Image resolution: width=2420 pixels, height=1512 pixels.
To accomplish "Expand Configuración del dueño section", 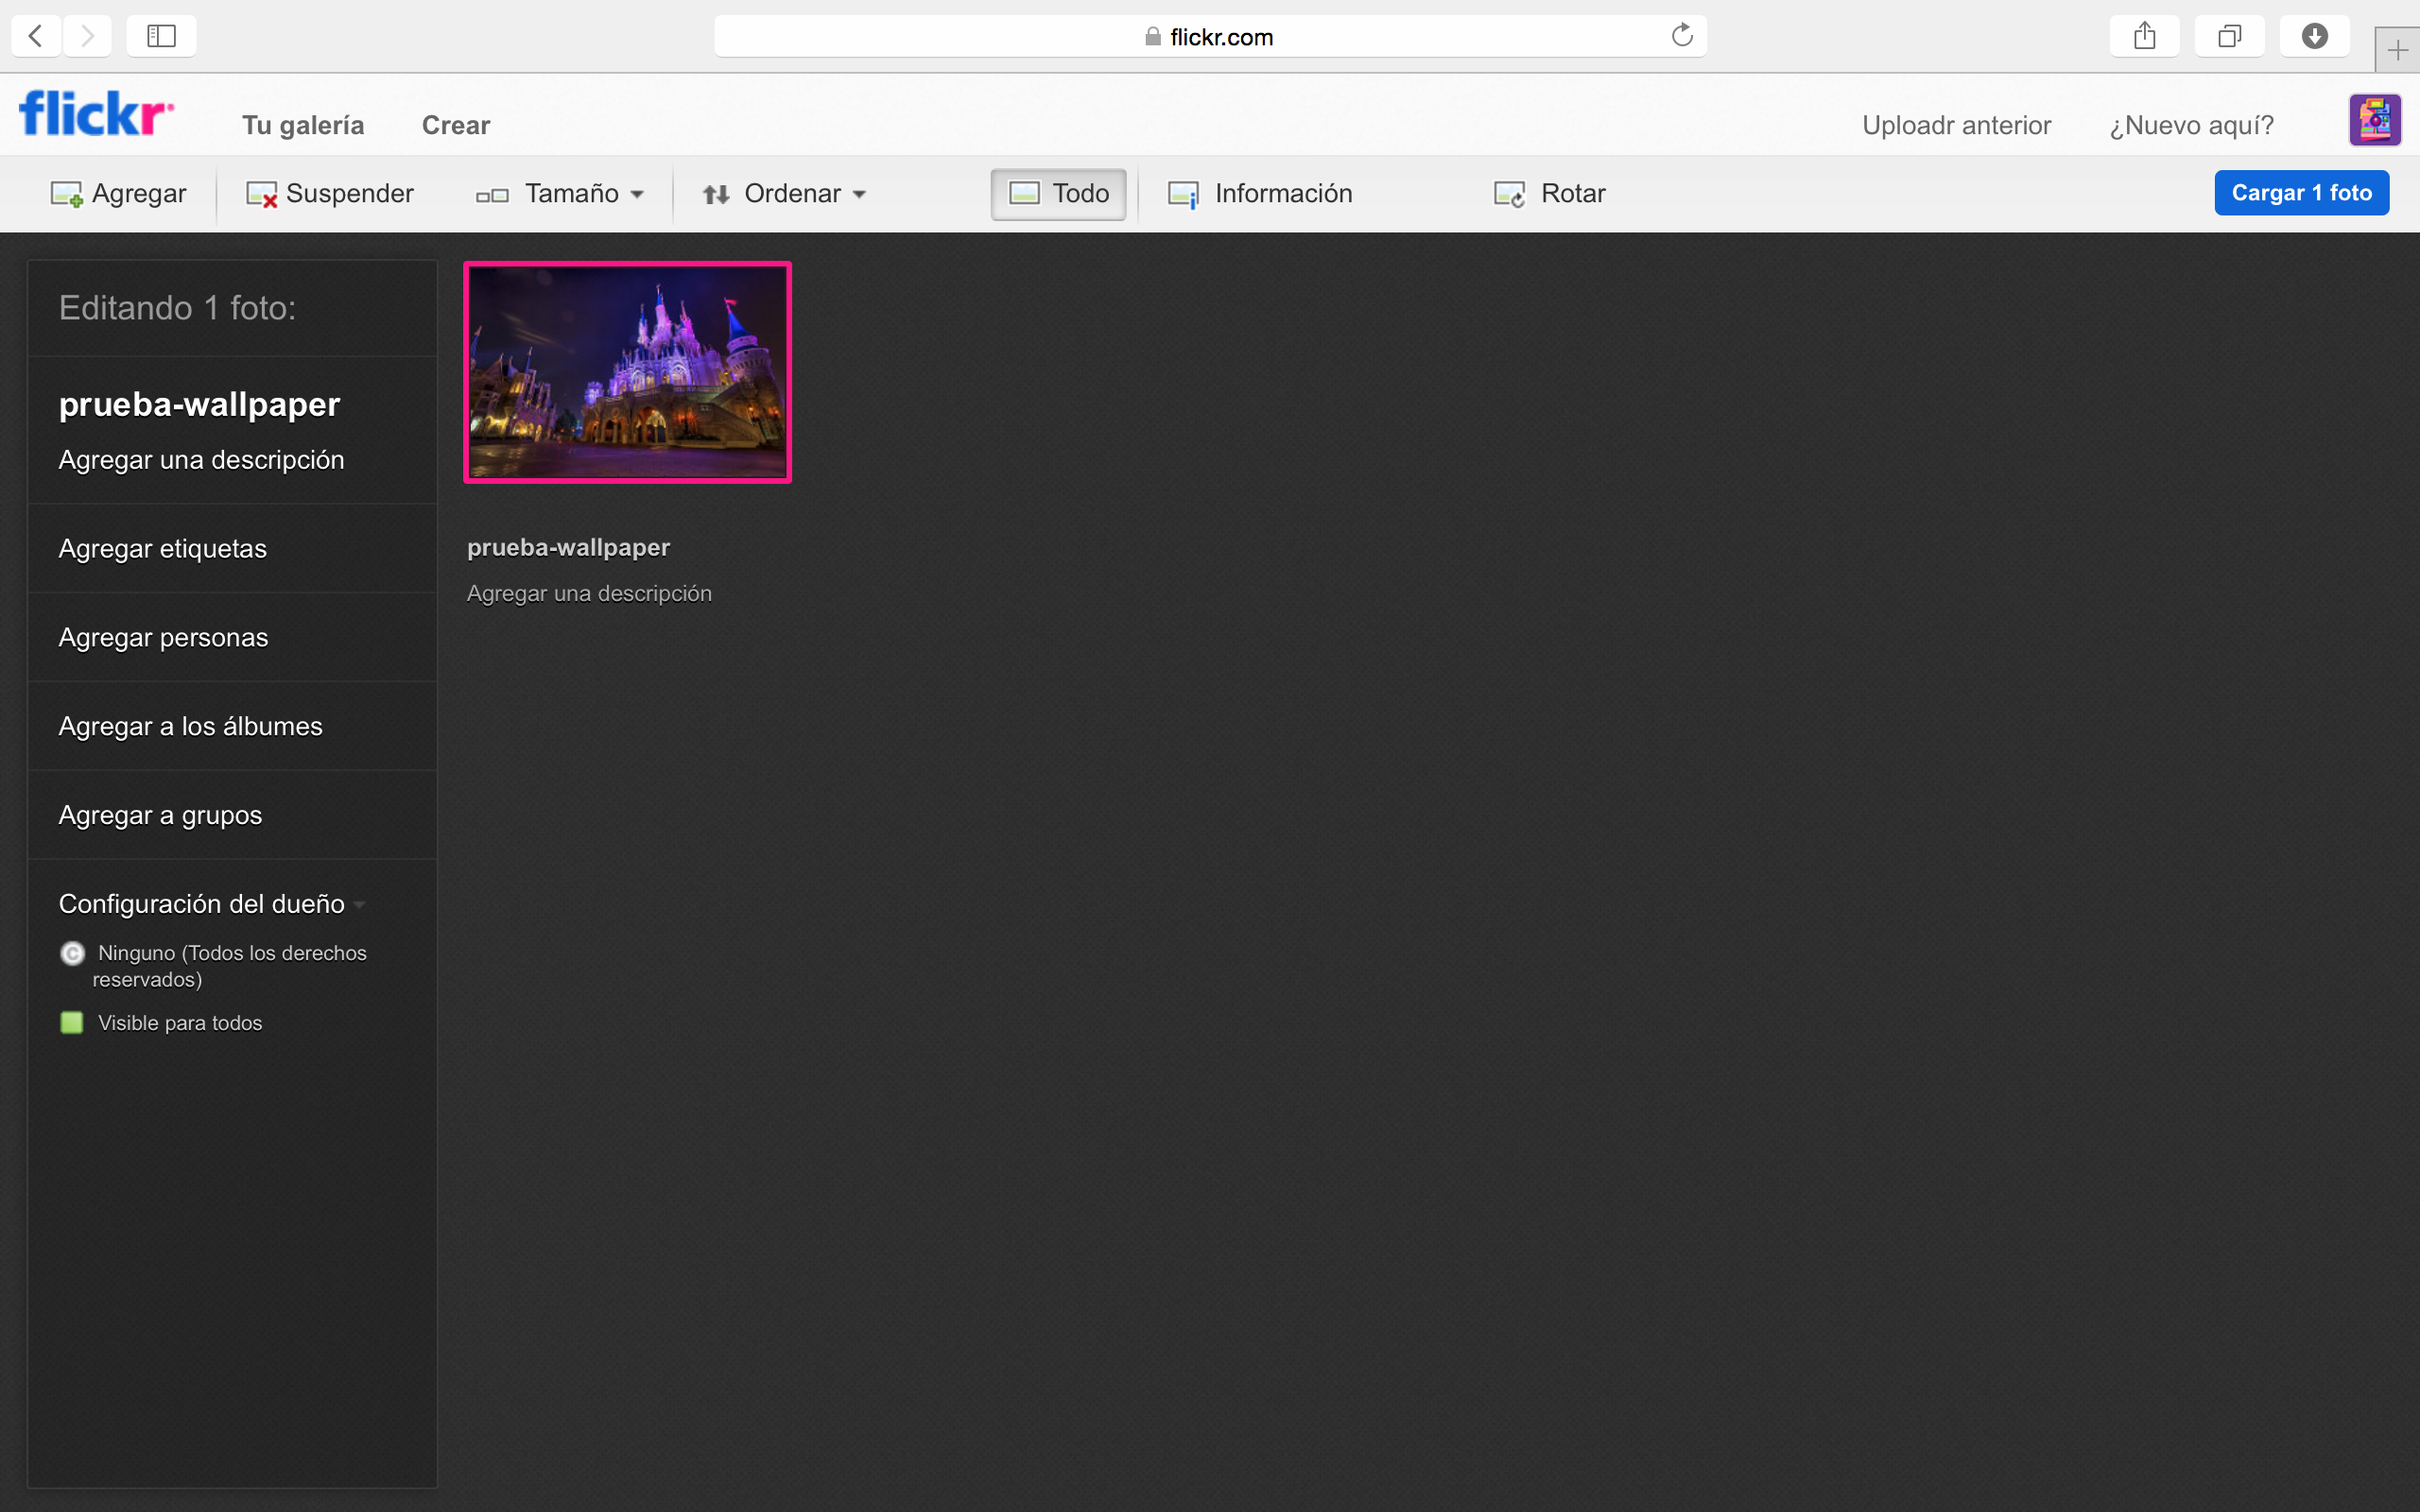I will (212, 904).
